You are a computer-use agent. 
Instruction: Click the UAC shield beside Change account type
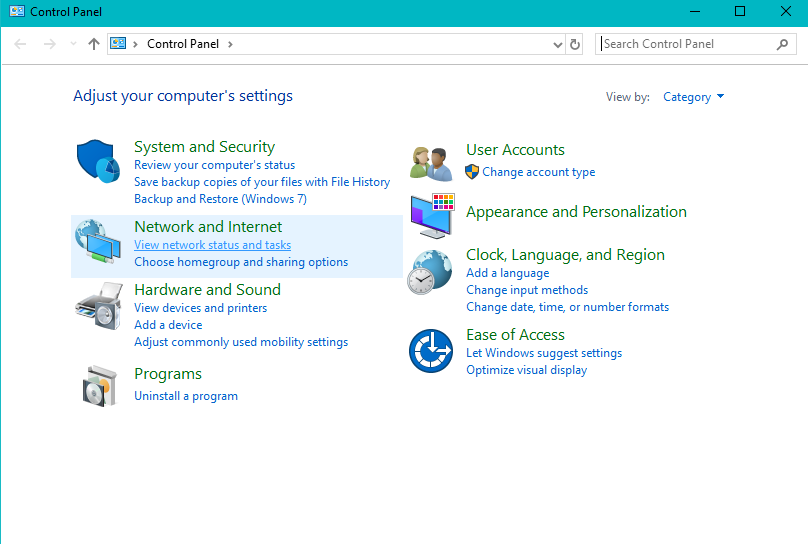[x=472, y=172]
